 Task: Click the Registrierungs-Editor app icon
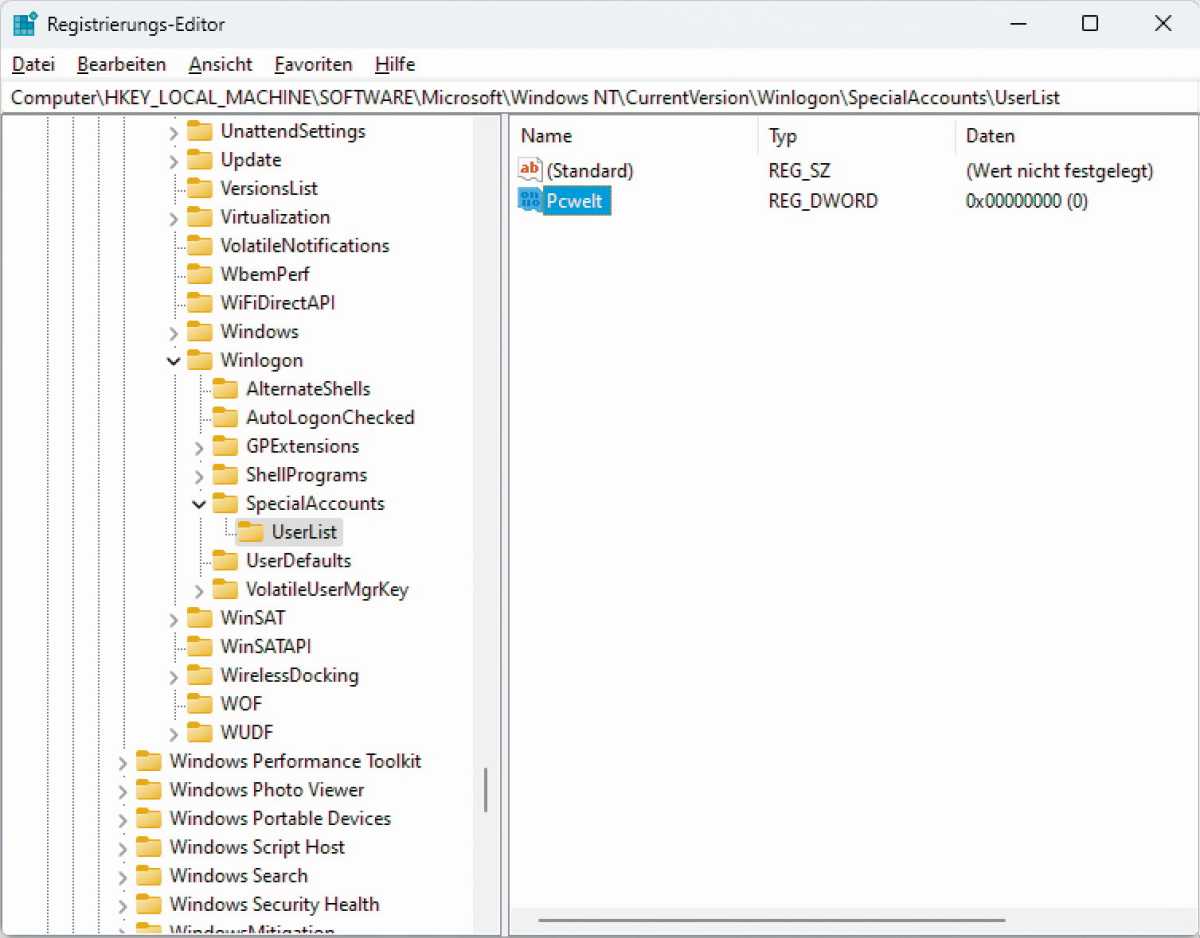pos(25,23)
